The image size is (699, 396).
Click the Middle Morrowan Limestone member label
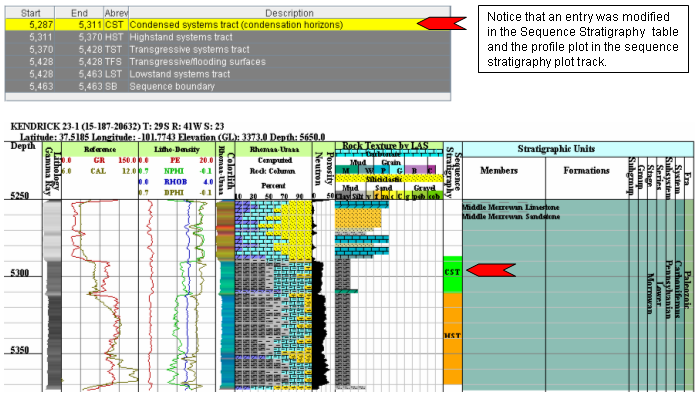510,207
